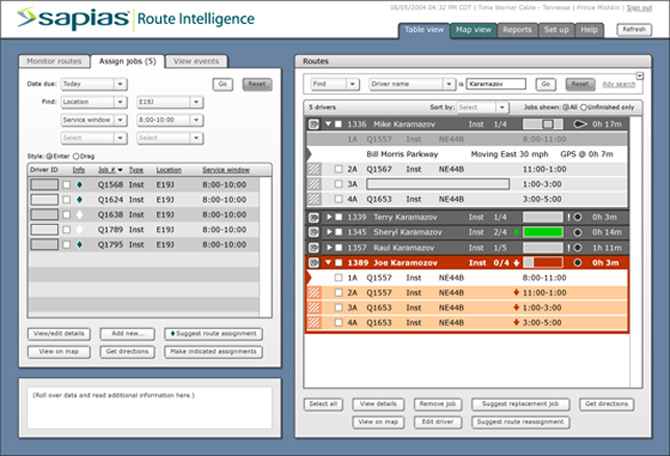The height and width of the screenshot is (456, 670).
Task: Click green up arrow on Sheryl Karamazov row
Action: [x=516, y=232]
